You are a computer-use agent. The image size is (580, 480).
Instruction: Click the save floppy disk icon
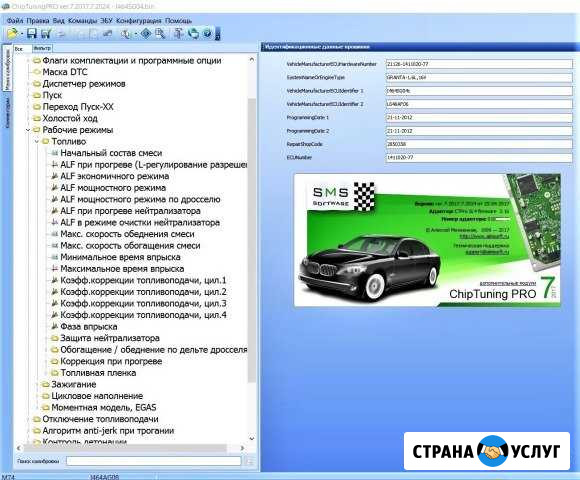pos(32,34)
